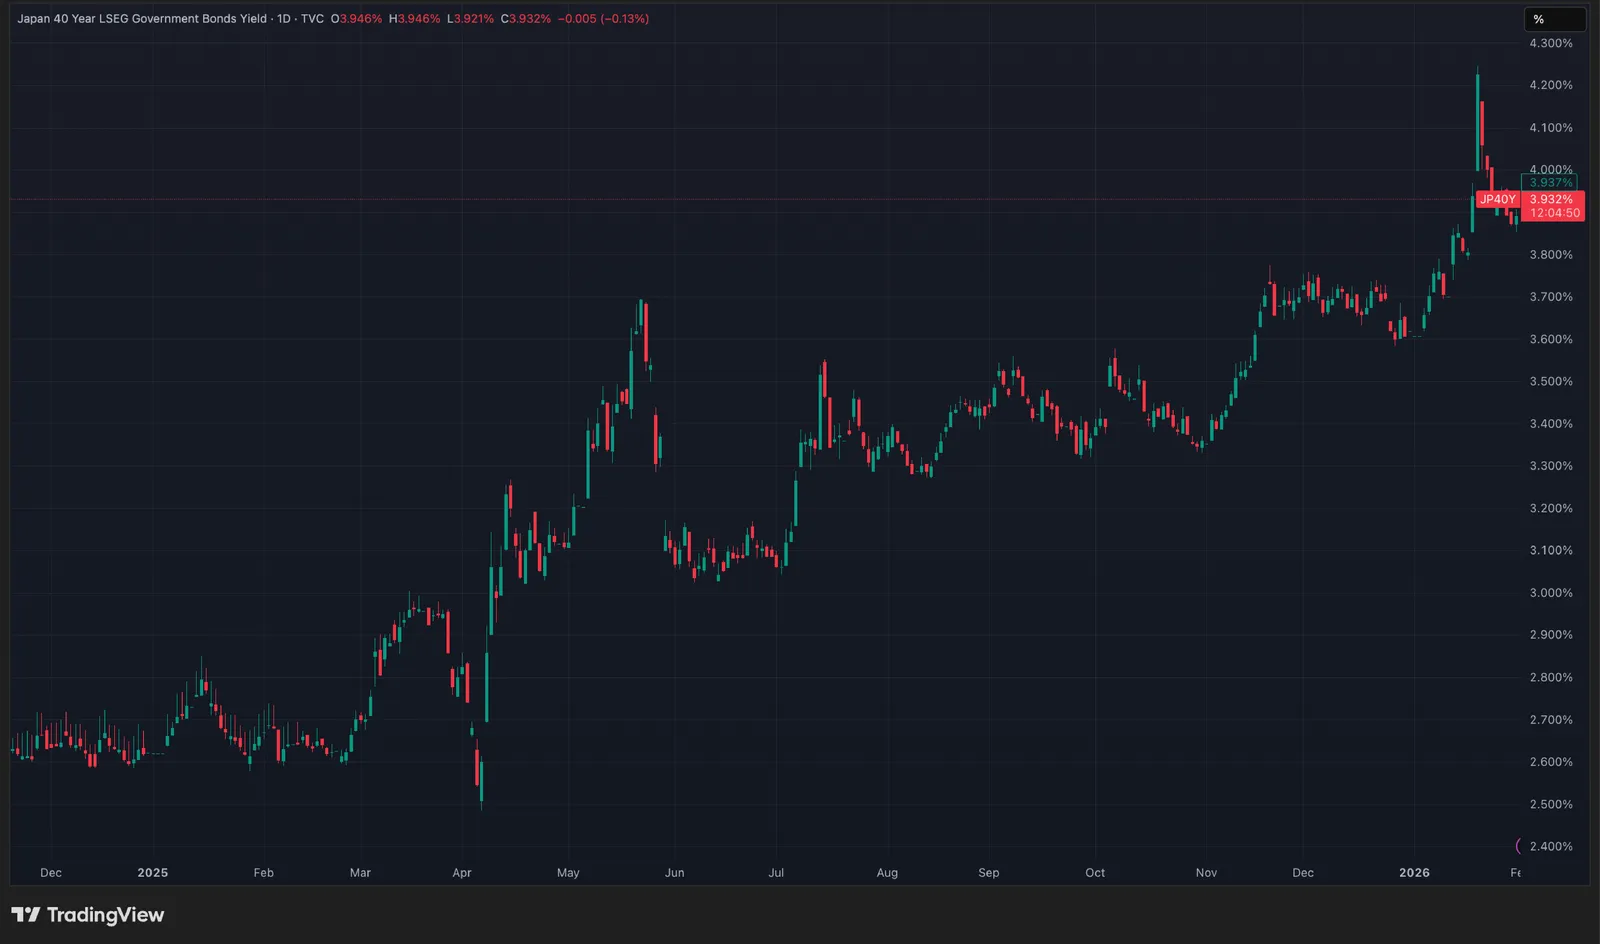This screenshot has width=1600, height=944.
Task: Click the change value −0.005 (−0.13%)
Action: coord(603,19)
